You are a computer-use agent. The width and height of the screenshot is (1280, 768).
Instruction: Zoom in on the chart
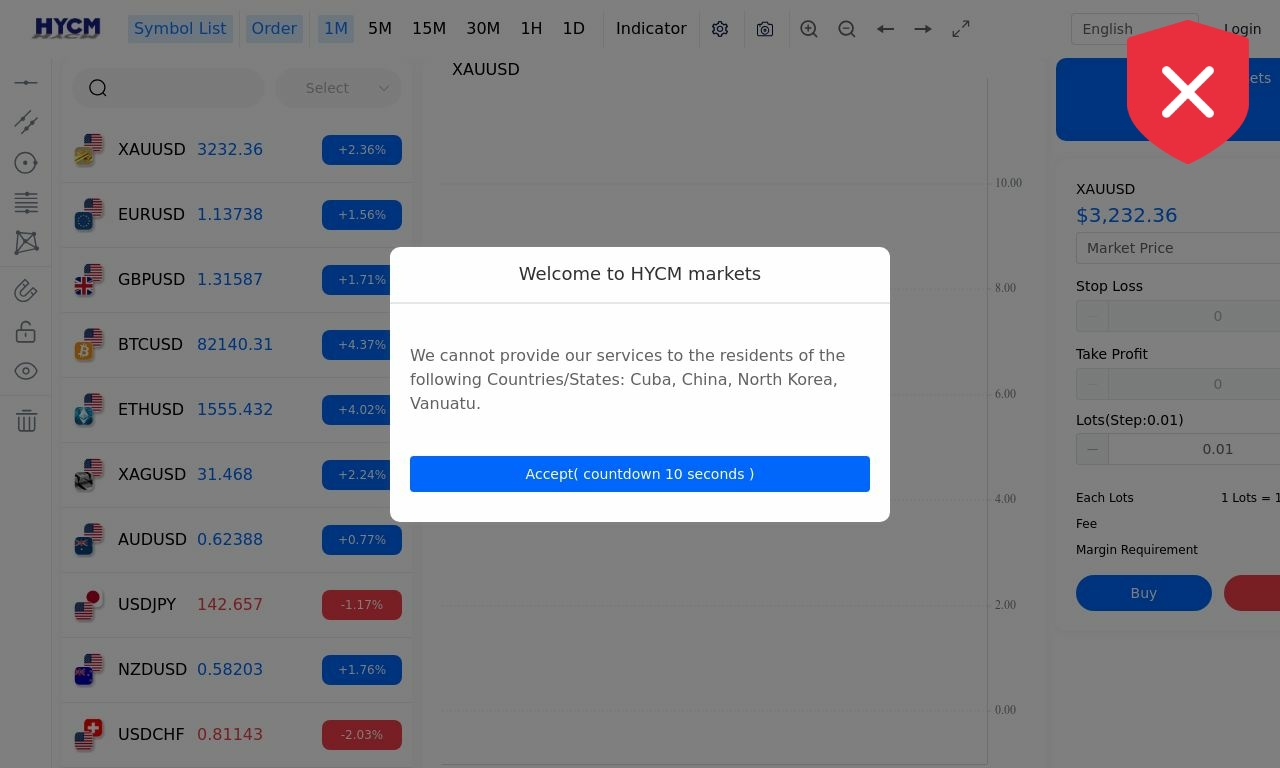pyautogui.click(x=809, y=29)
